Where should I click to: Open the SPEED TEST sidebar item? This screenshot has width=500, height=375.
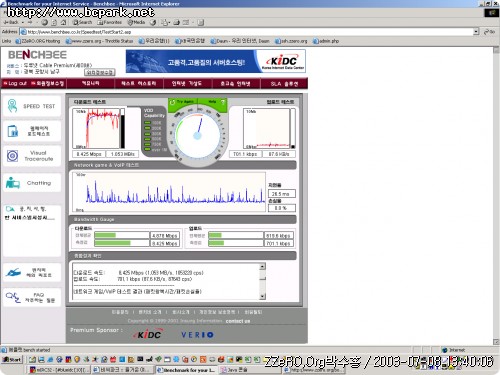tap(32, 106)
